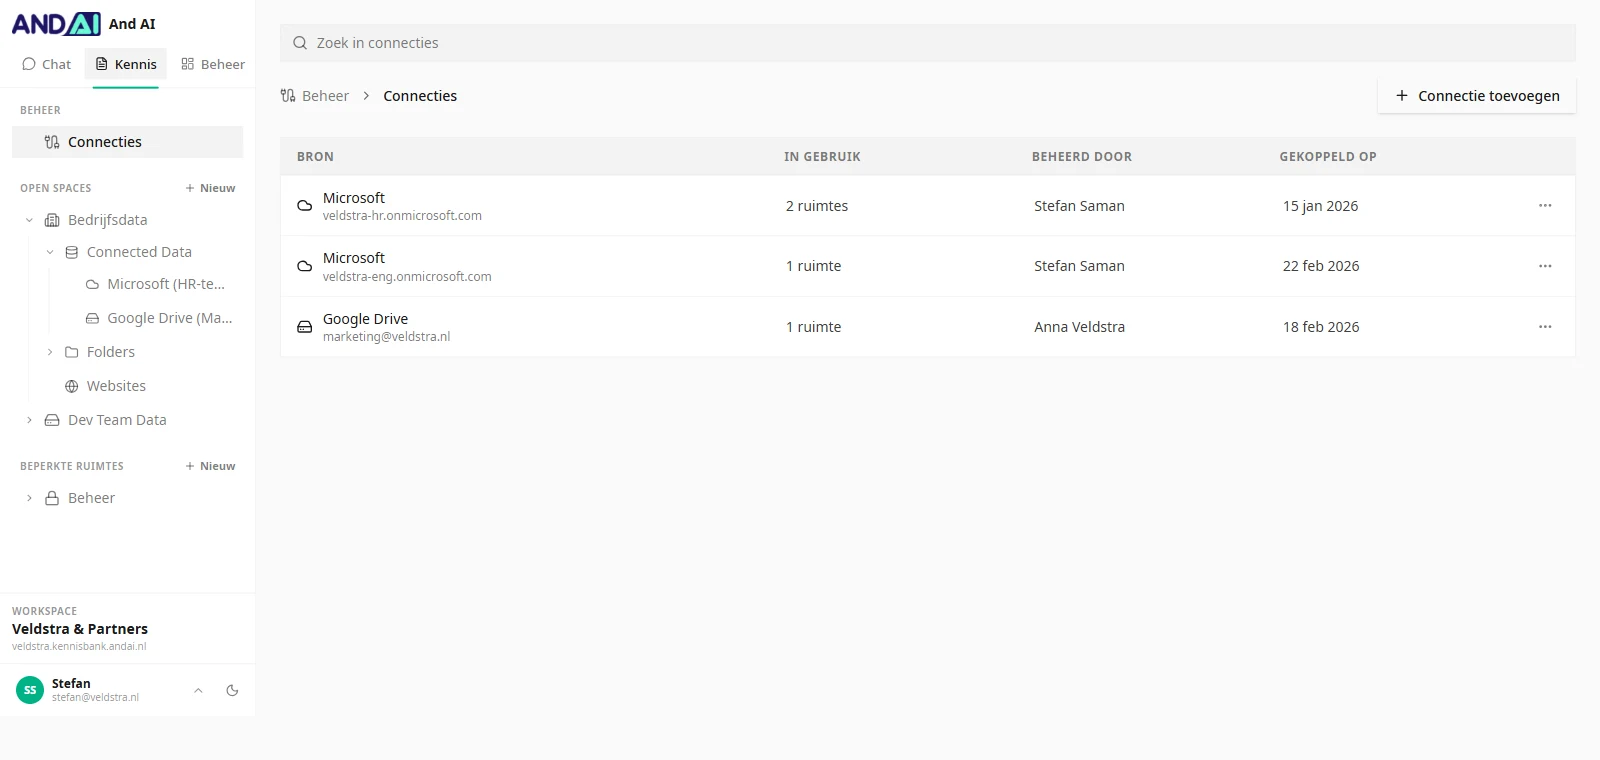
Task: Click the Beheer grid icon in top tabs
Action: pos(187,64)
